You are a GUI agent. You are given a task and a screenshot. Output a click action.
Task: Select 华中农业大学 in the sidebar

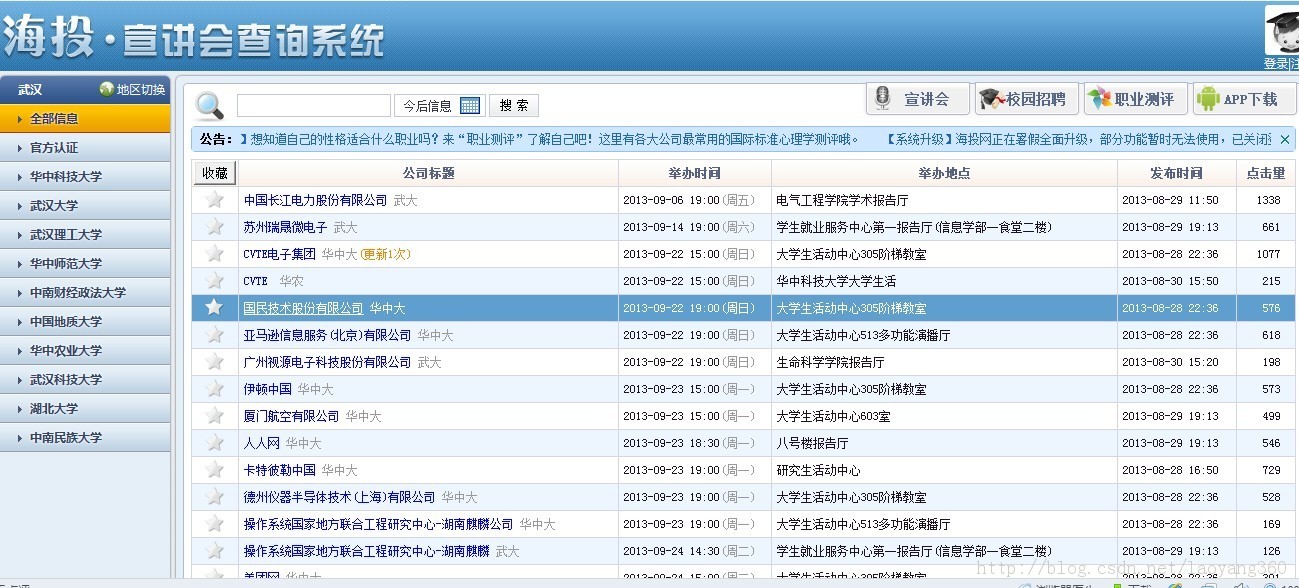(85, 350)
